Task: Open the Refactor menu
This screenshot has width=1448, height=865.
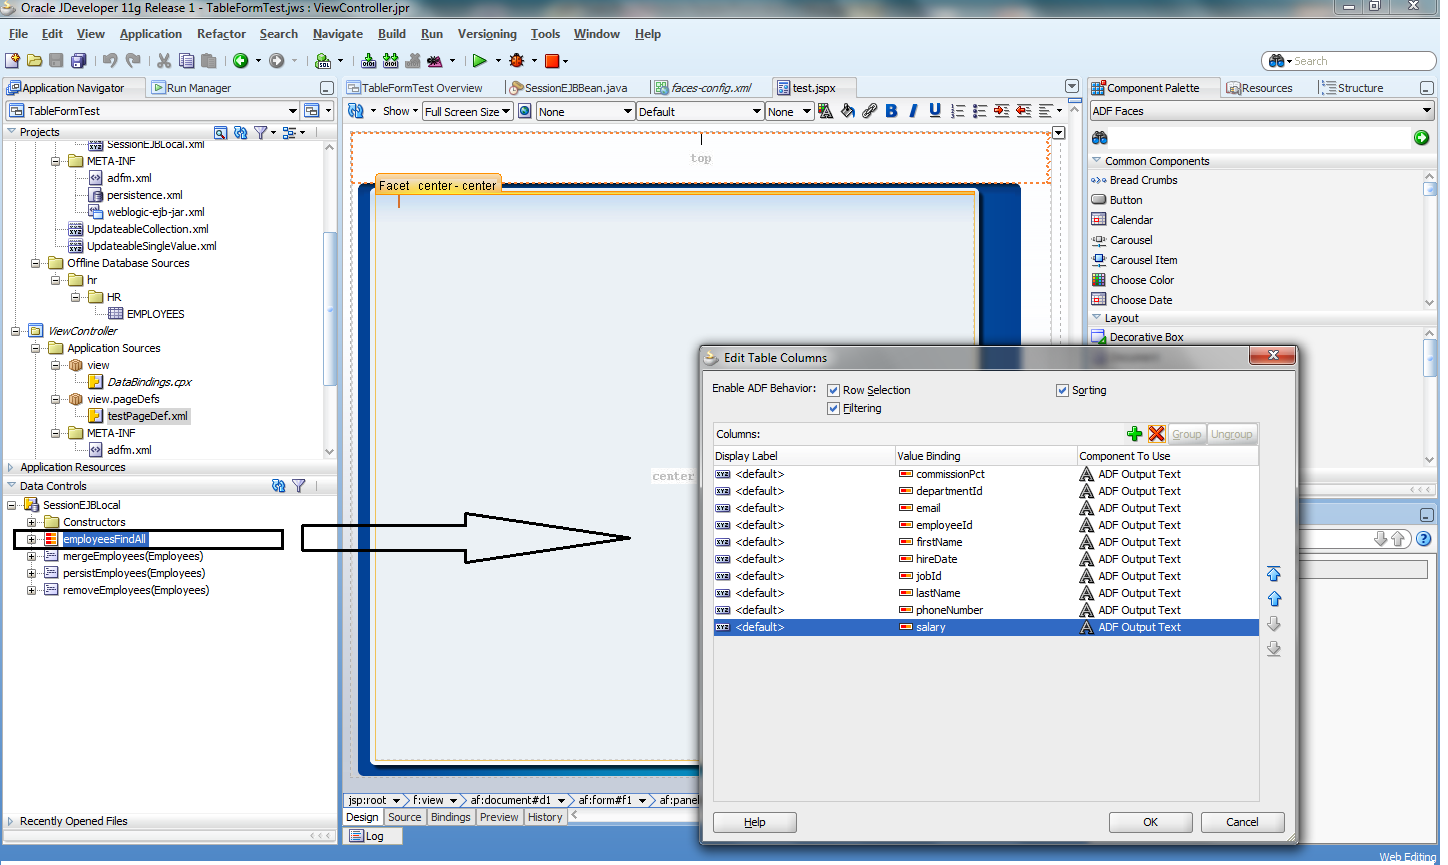Action: pyautogui.click(x=221, y=34)
